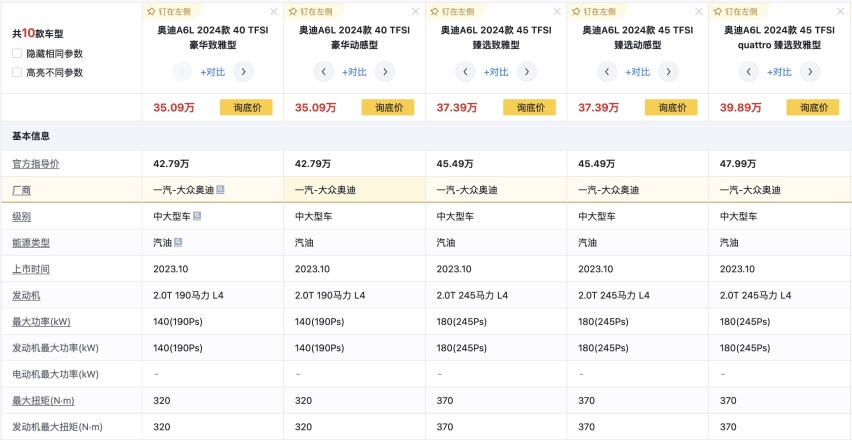The image size is (852, 440).
Task: Close the 45 TFSI 臻选动感型 column
Action: 699,11
